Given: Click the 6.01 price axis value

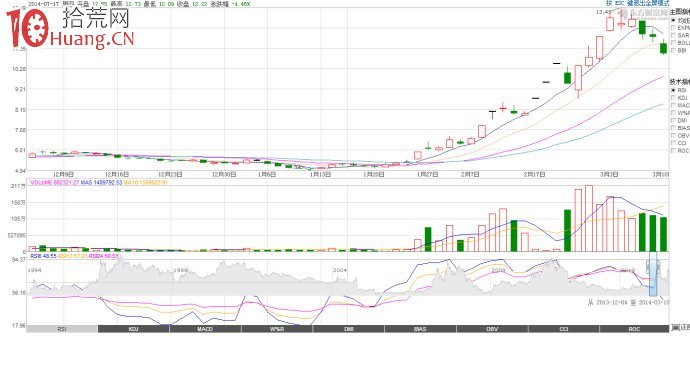Looking at the screenshot, I should (21, 150).
